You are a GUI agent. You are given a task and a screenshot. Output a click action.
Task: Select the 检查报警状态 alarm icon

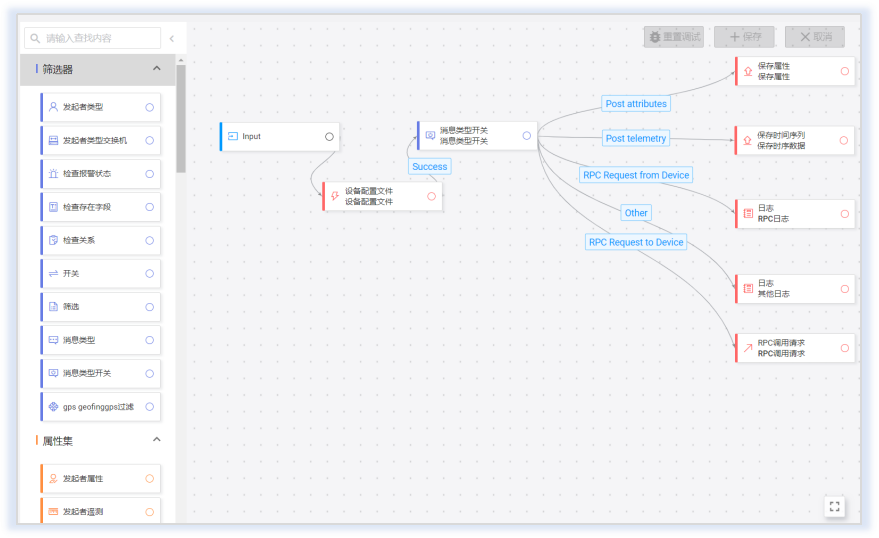53,174
